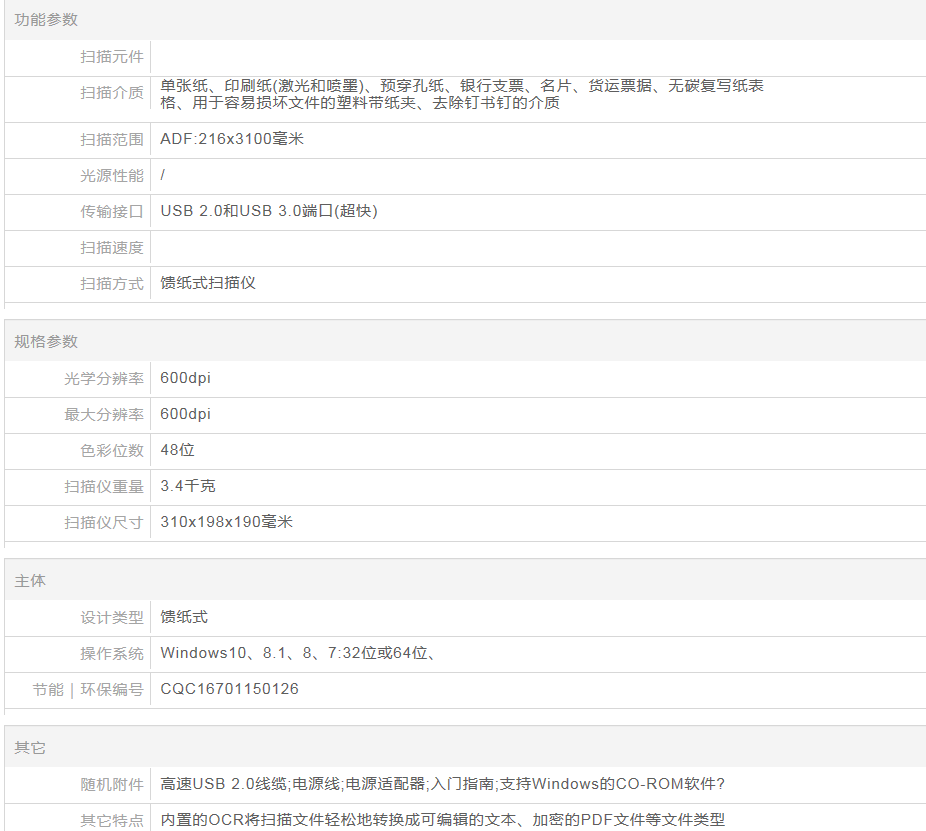
Task: Select the 310x198x190毫米 dimensions value
Action: coord(226,522)
